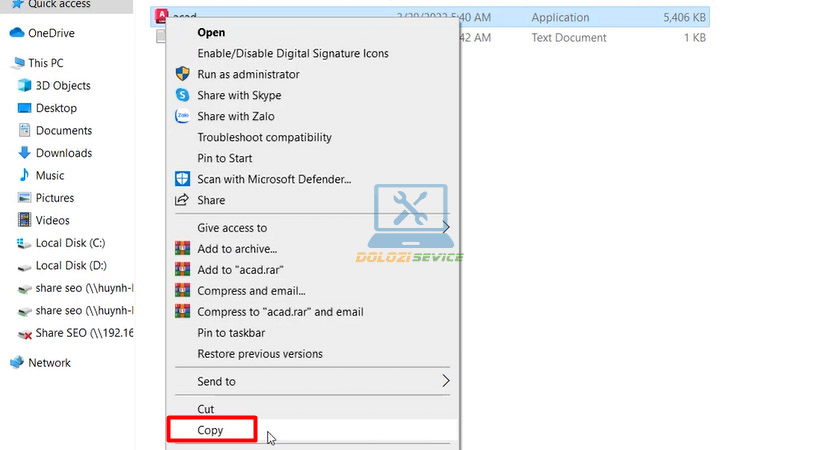Expand the Send to submenu arrow

click(x=446, y=381)
